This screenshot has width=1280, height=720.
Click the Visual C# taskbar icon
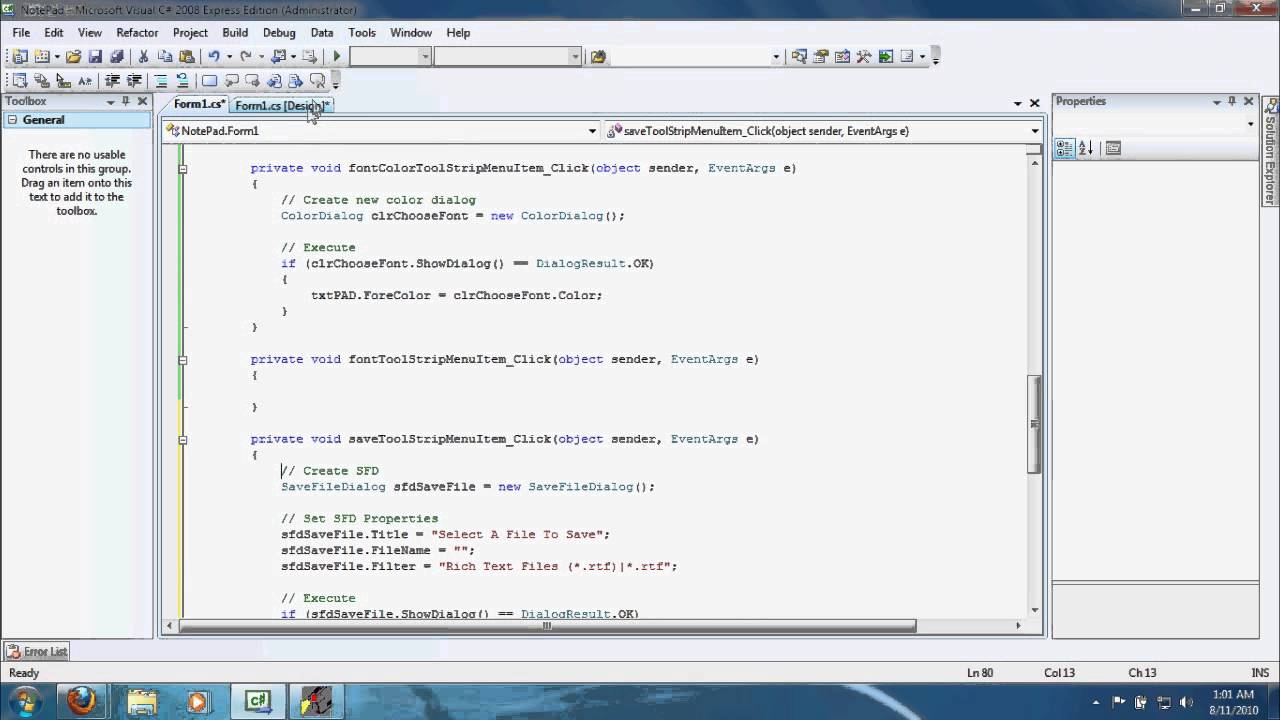click(x=258, y=701)
